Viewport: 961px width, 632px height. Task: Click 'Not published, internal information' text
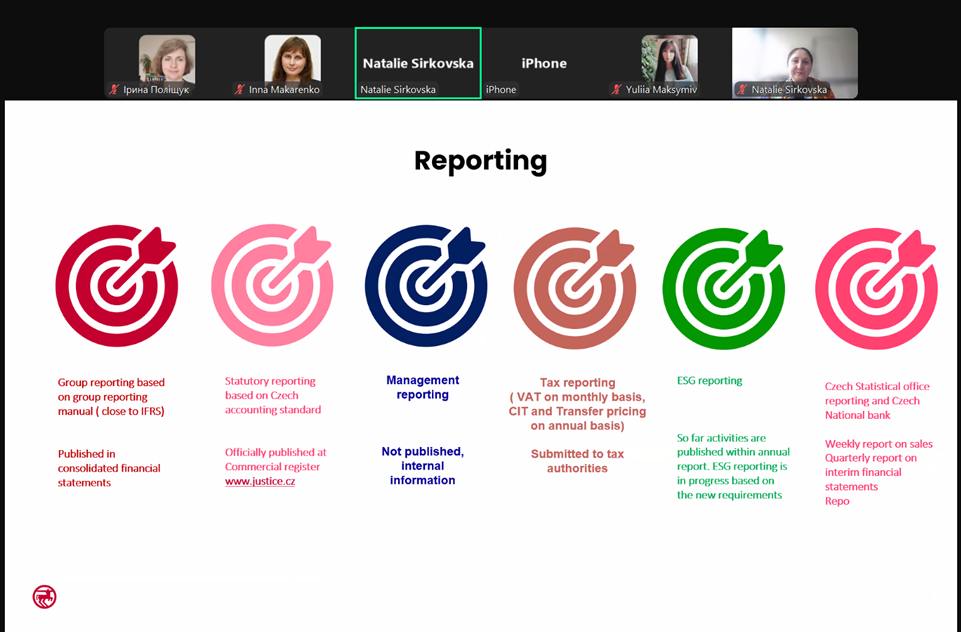pos(422,466)
